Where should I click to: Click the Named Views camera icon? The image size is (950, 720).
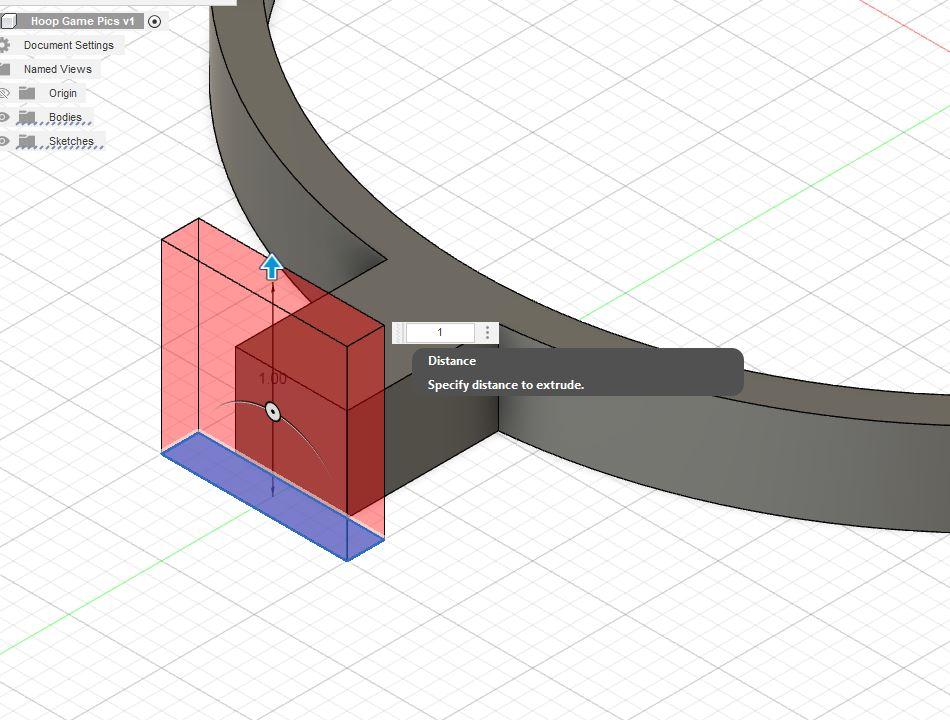tap(6, 68)
